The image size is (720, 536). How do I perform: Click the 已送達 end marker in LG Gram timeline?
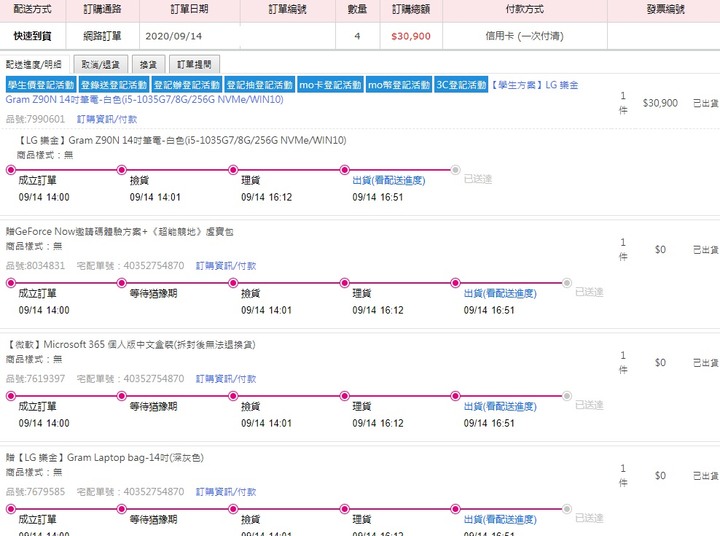(455, 170)
